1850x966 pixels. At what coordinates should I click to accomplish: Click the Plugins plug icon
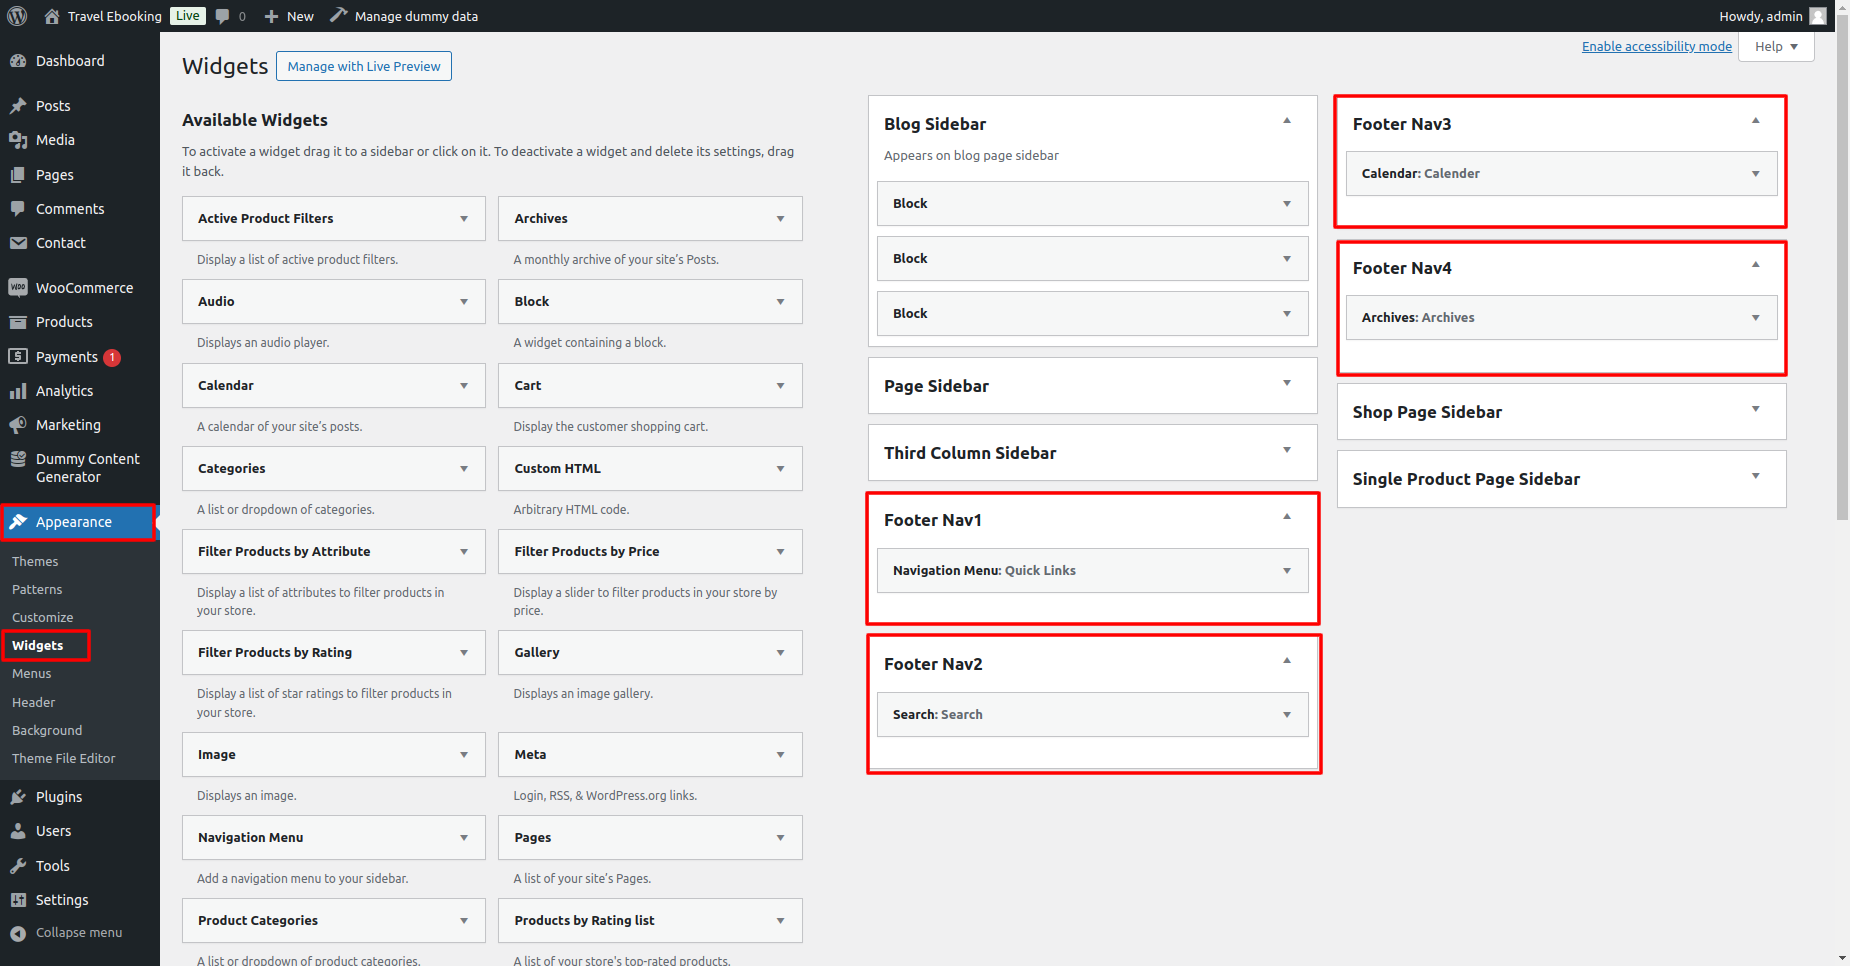(x=18, y=797)
